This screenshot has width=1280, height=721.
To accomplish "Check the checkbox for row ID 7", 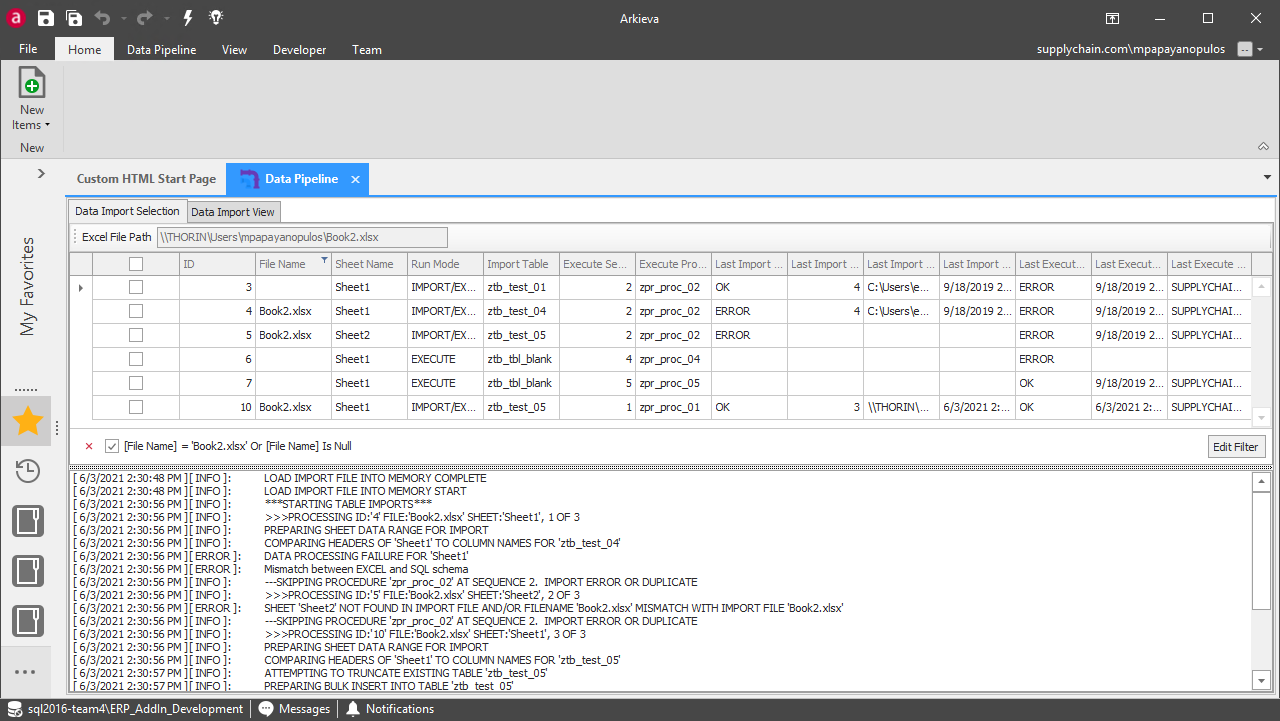I will tap(136, 383).
